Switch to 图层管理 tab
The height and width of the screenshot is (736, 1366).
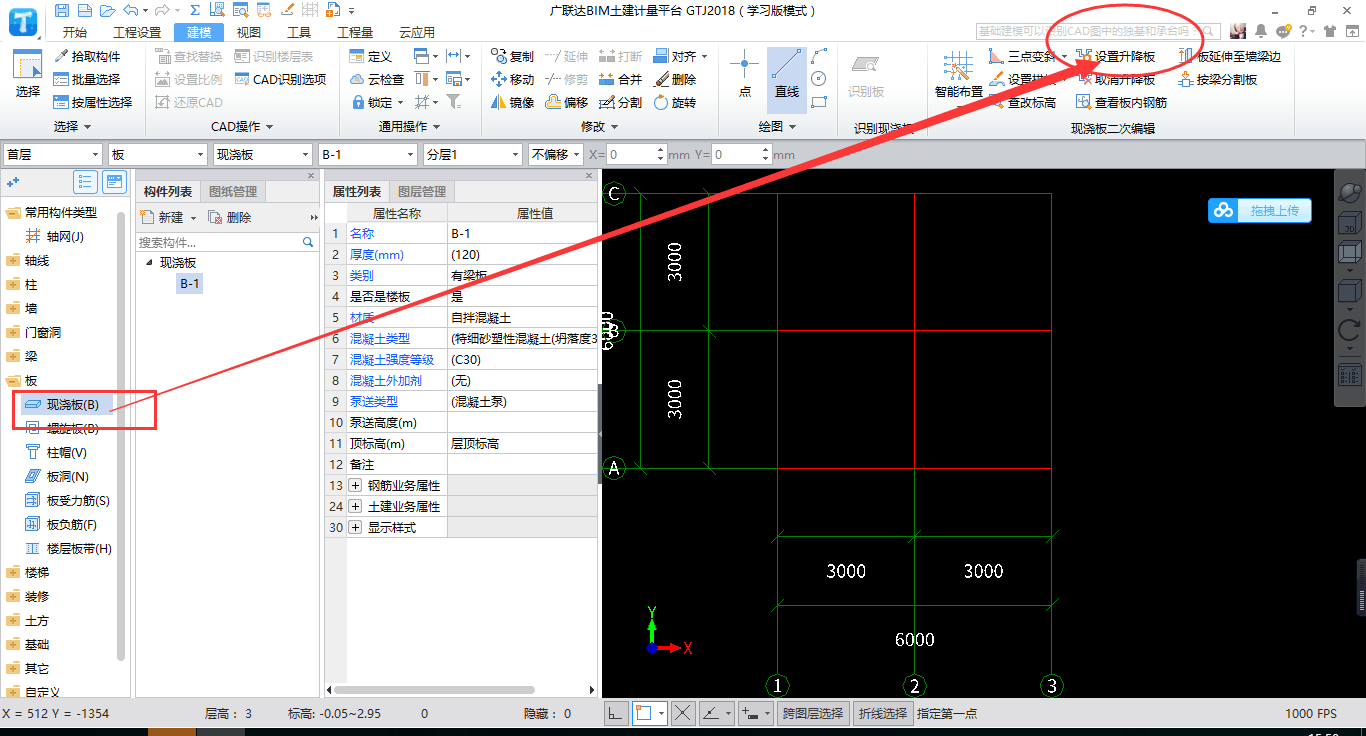tap(422, 192)
